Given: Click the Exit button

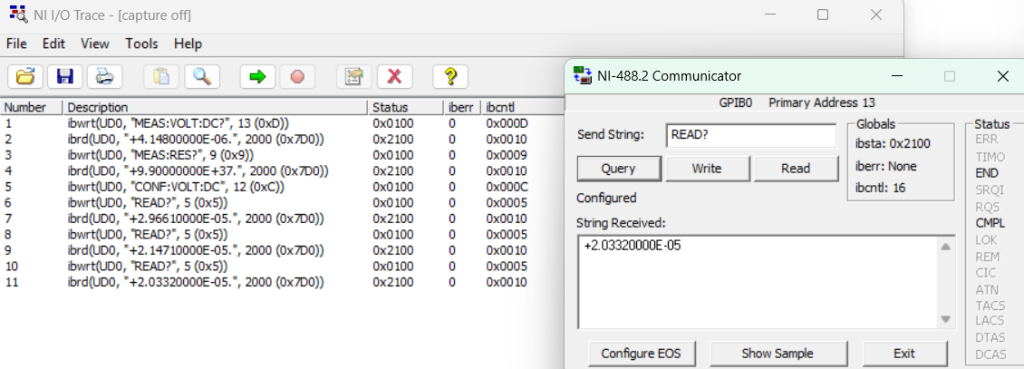Looking at the screenshot, I should pyautogui.click(x=904, y=353).
